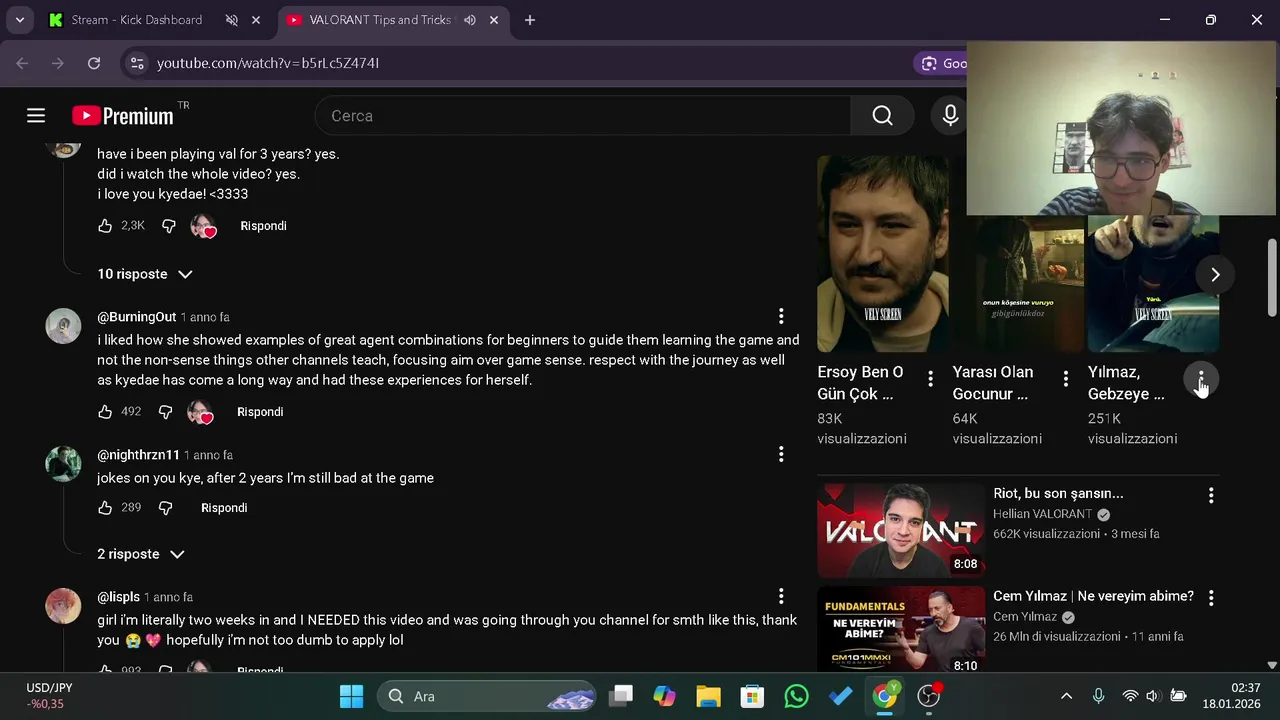
Task: Mute the VALORANT Tips and Tricks tab audio
Action: pyautogui.click(x=470, y=20)
